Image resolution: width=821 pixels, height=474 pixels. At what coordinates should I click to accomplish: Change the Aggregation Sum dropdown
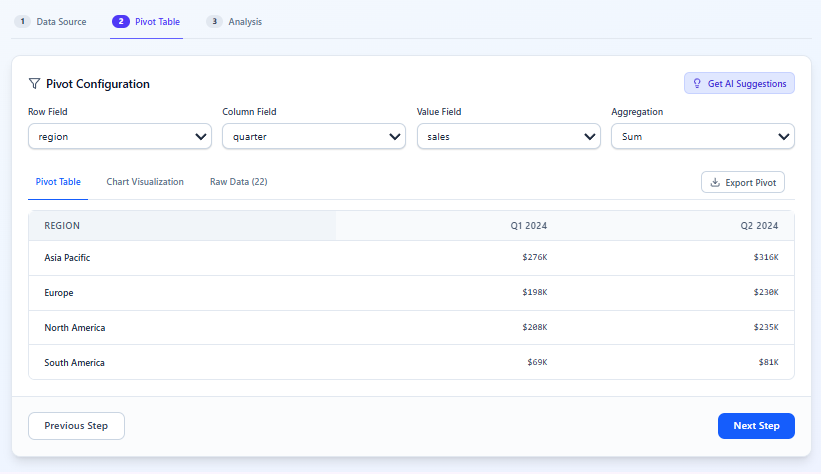point(702,136)
